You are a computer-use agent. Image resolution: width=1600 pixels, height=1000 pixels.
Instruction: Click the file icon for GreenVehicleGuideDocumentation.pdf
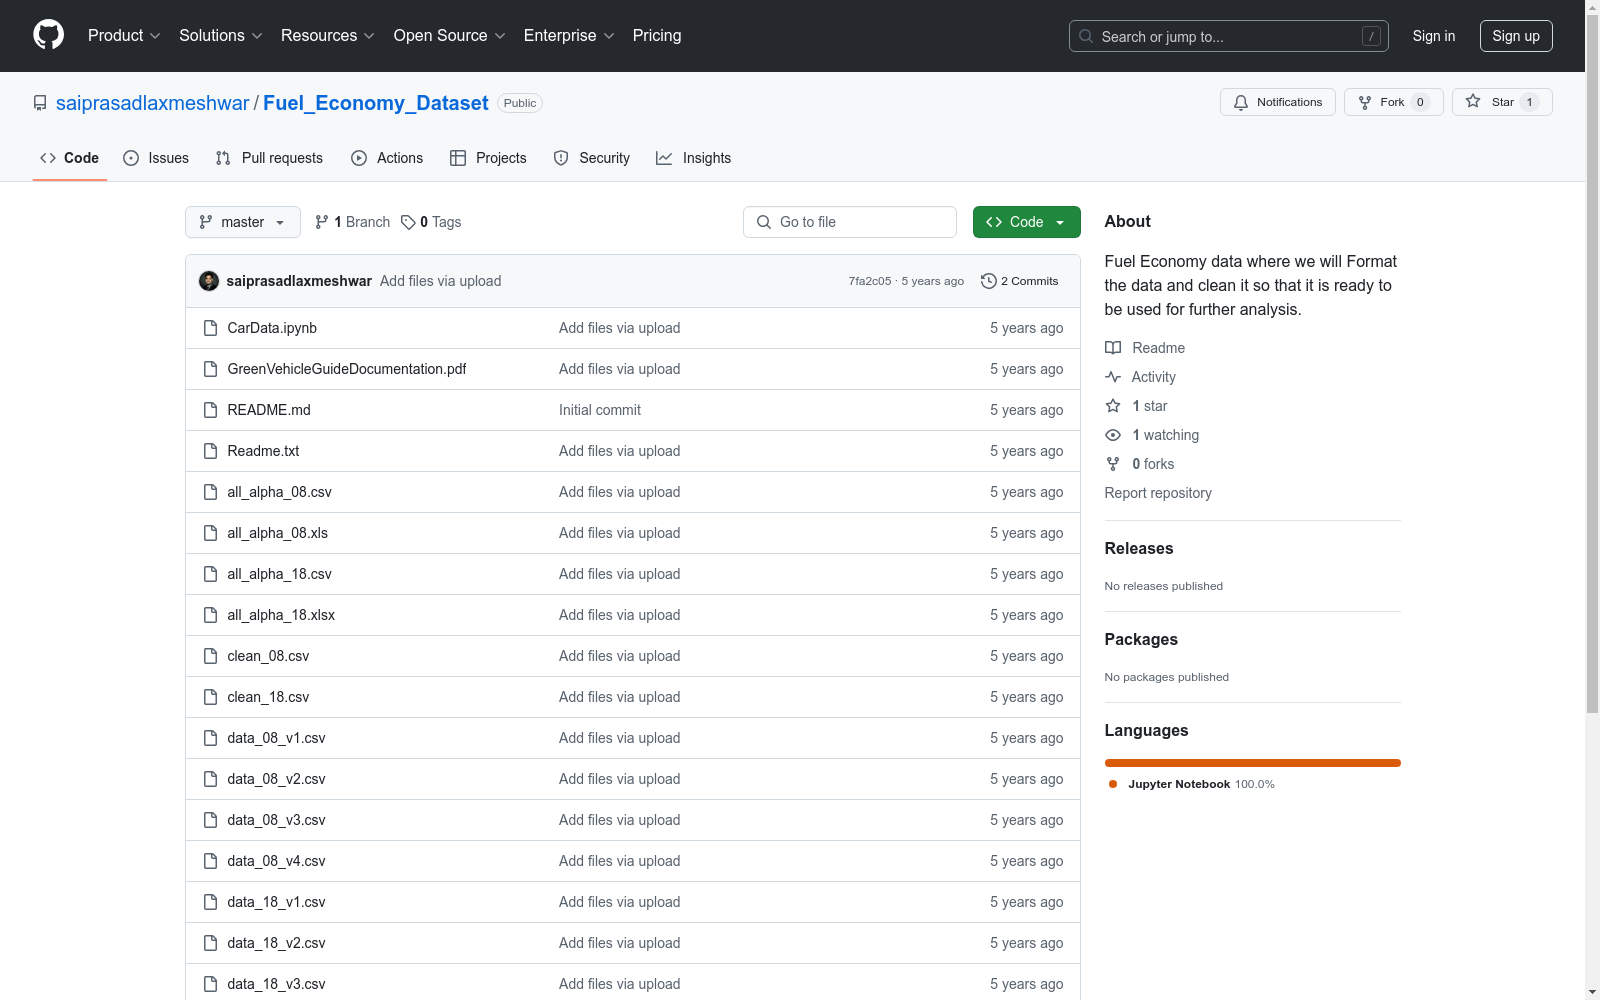[x=210, y=369]
